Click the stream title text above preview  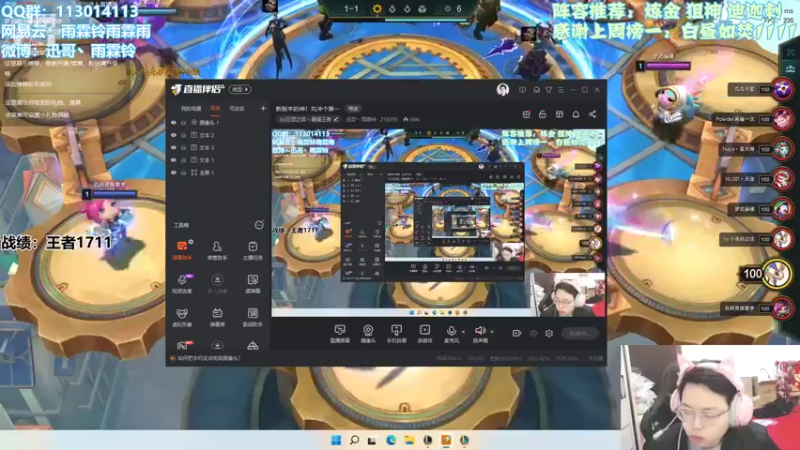point(307,109)
